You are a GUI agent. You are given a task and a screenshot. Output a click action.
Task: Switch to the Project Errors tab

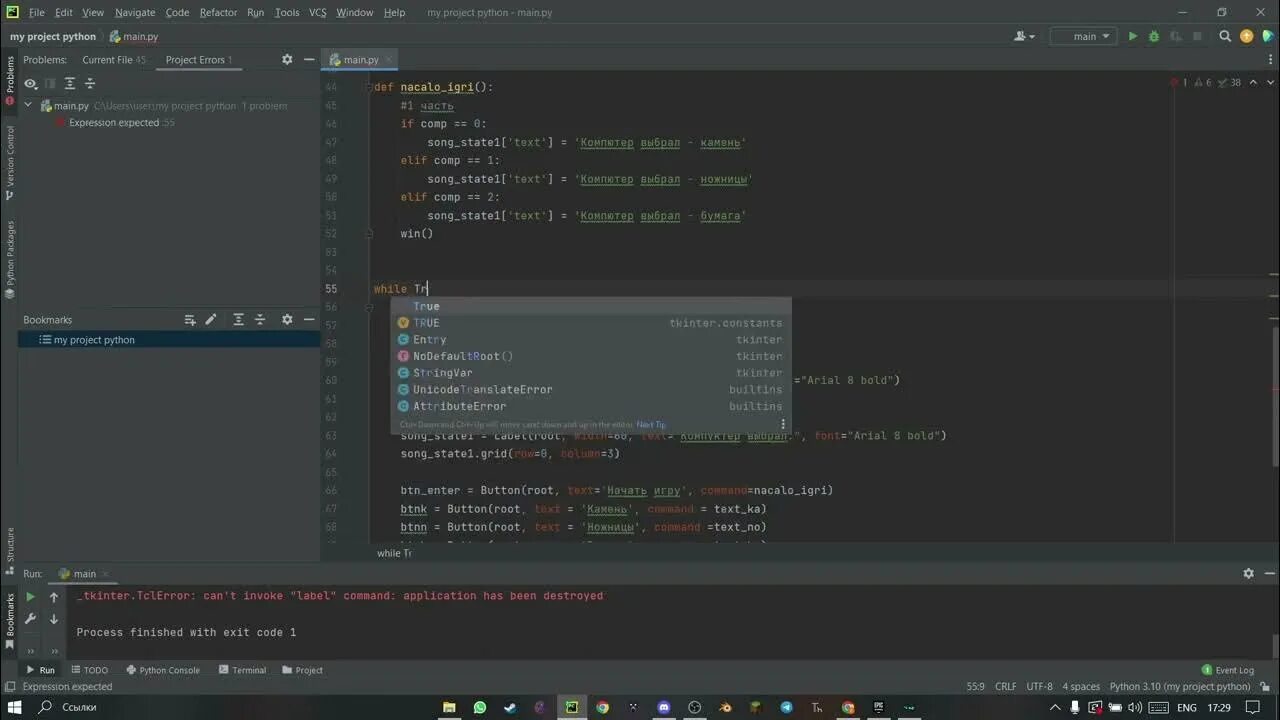196,60
